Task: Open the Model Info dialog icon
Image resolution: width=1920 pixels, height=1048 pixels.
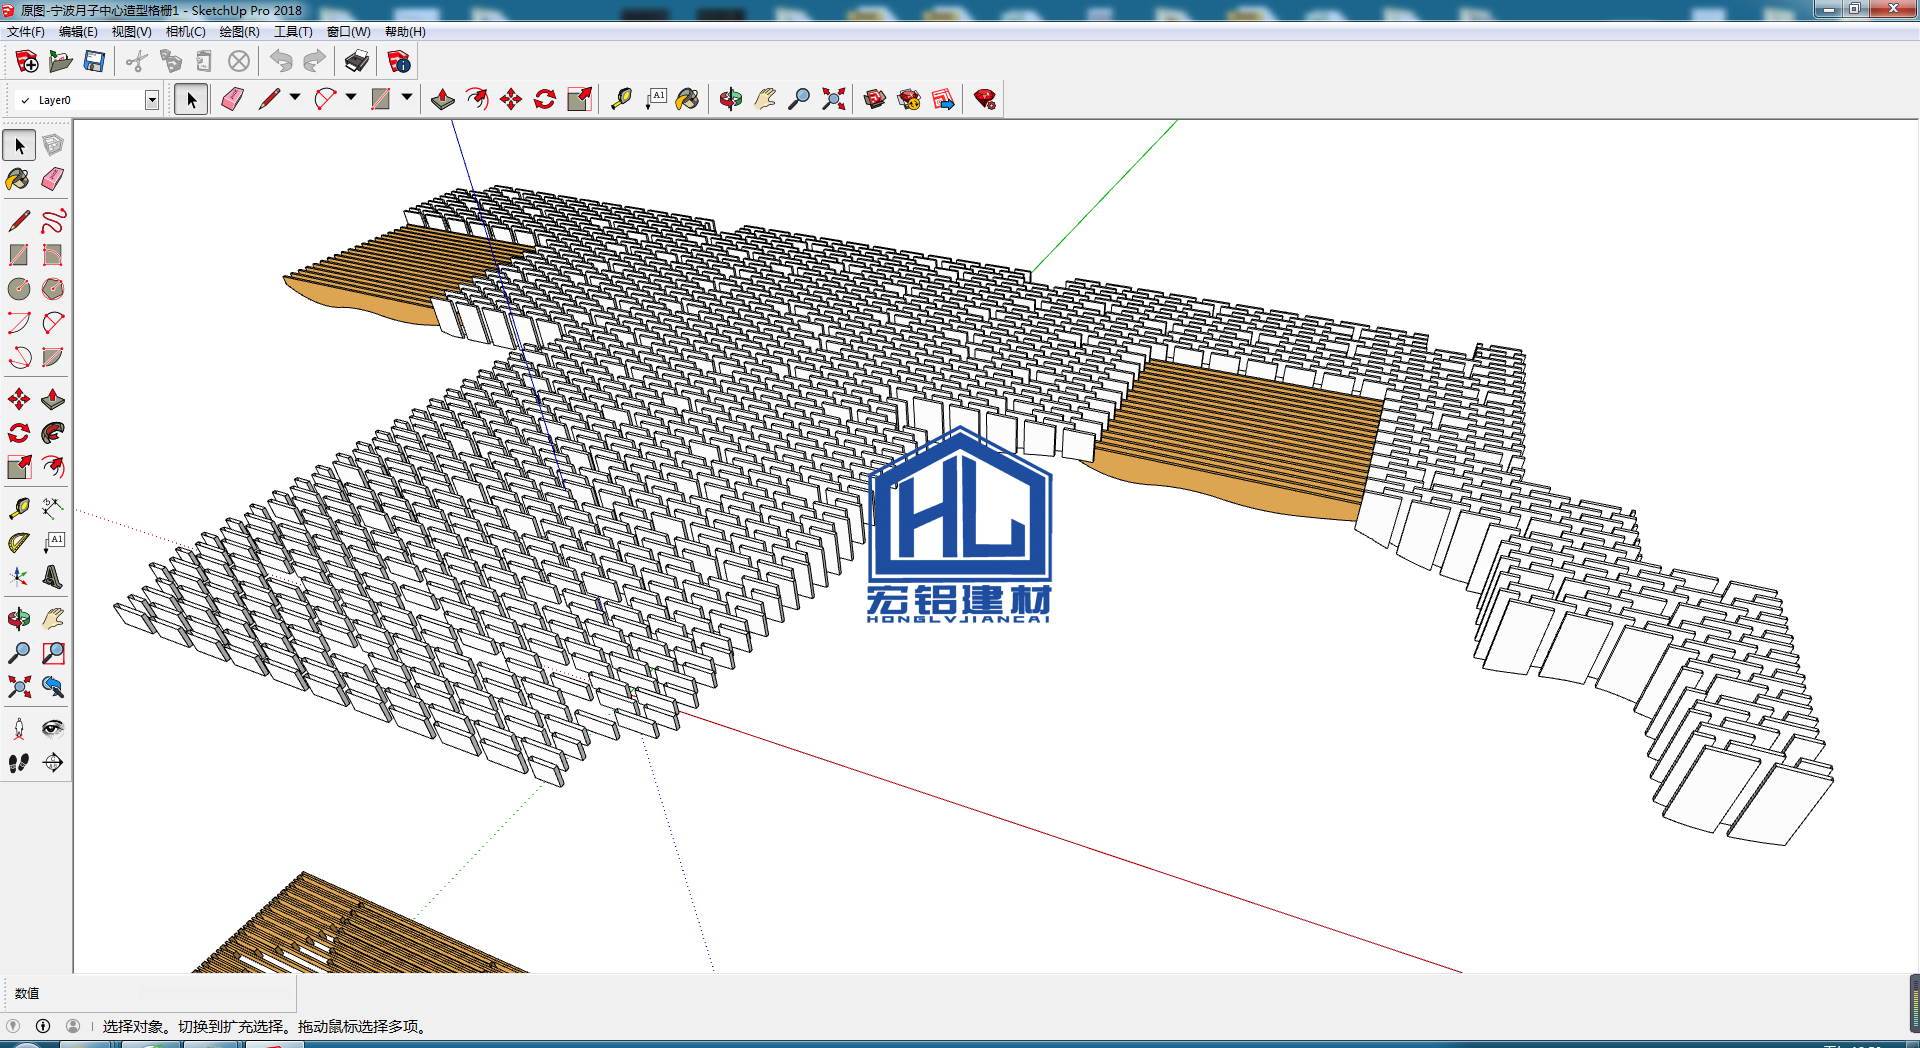Action: coord(399,62)
